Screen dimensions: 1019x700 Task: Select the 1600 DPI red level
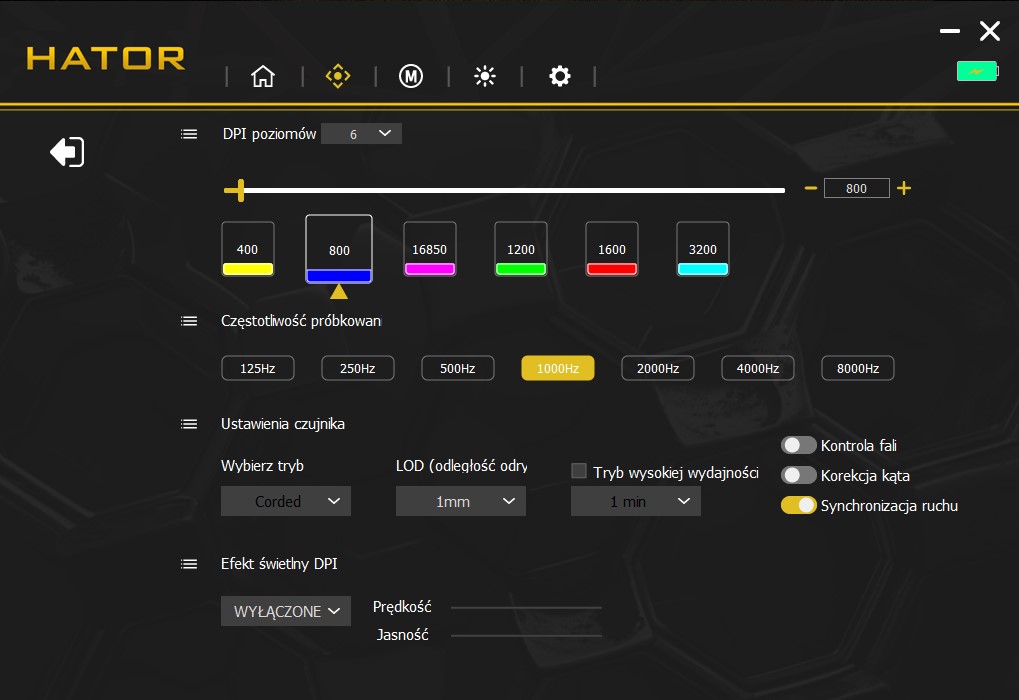(x=611, y=250)
